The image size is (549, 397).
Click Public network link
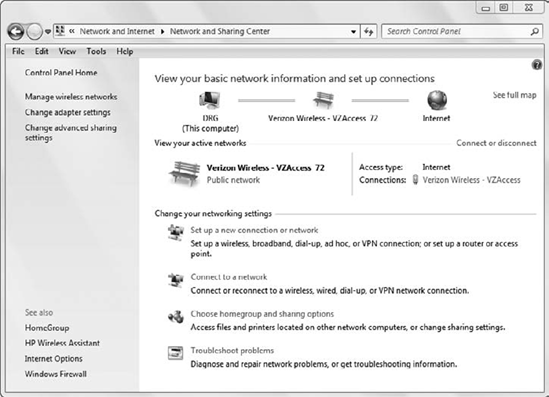233,180
